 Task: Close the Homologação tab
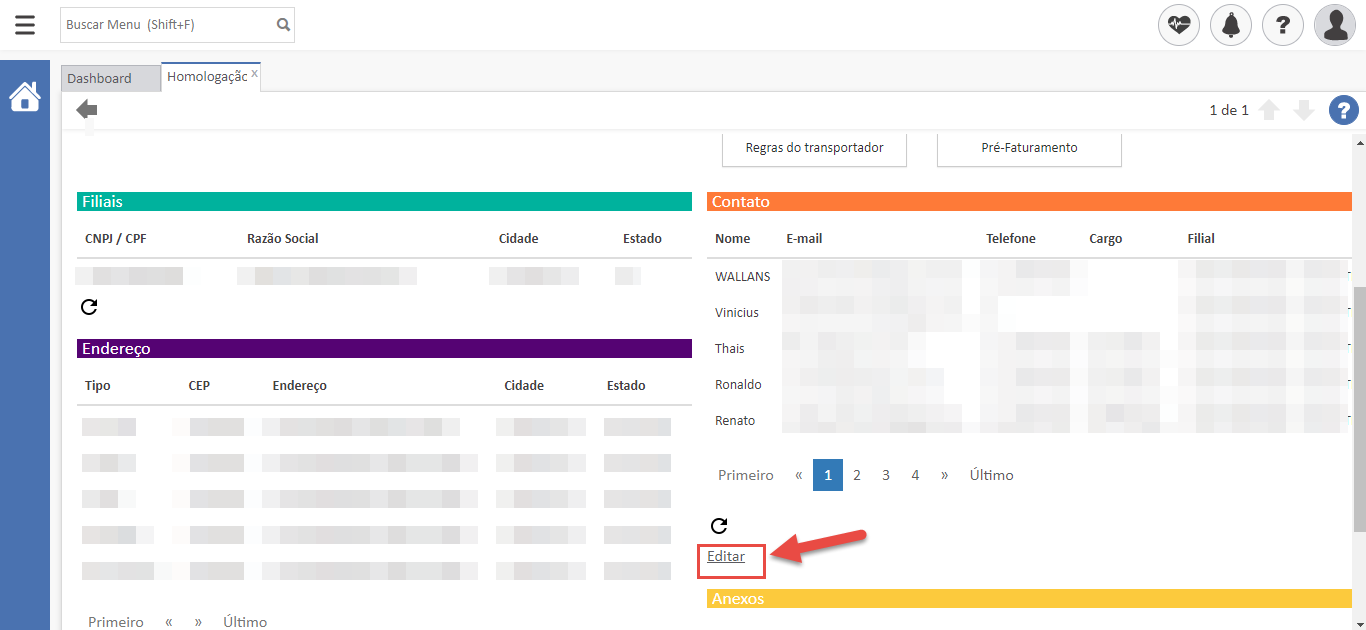tap(254, 74)
